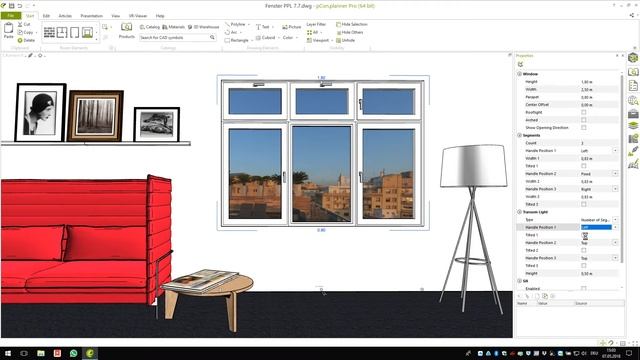Open Segments Handle Position 1 dropdown
This screenshot has width=640, height=360.
[615, 151]
